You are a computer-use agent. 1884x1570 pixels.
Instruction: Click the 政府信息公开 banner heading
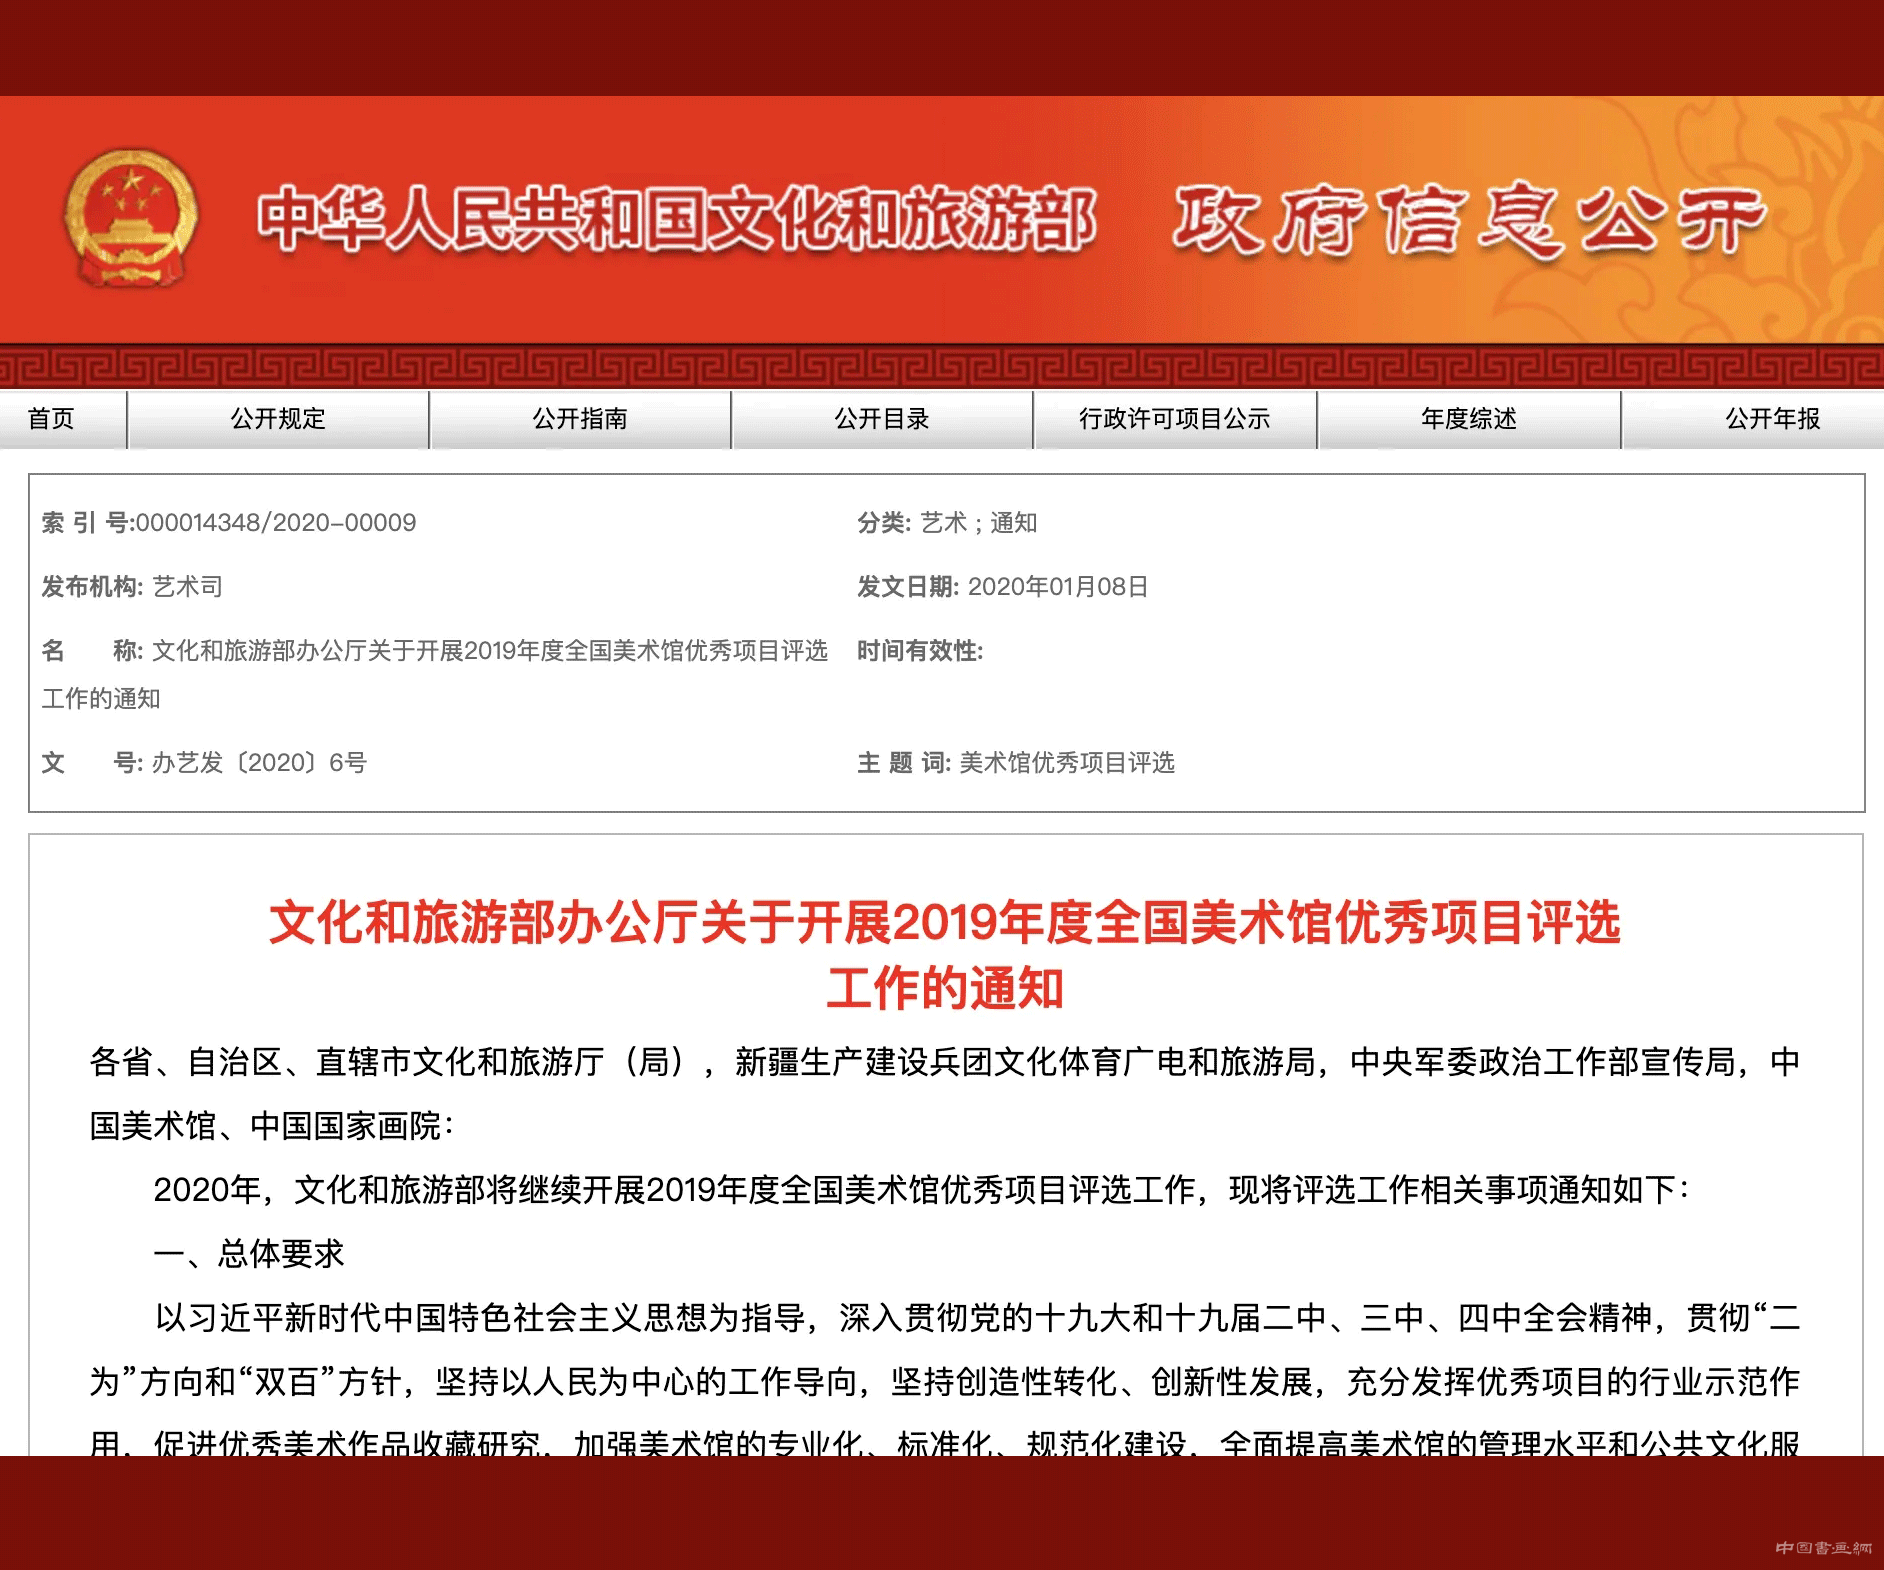coord(1471,220)
